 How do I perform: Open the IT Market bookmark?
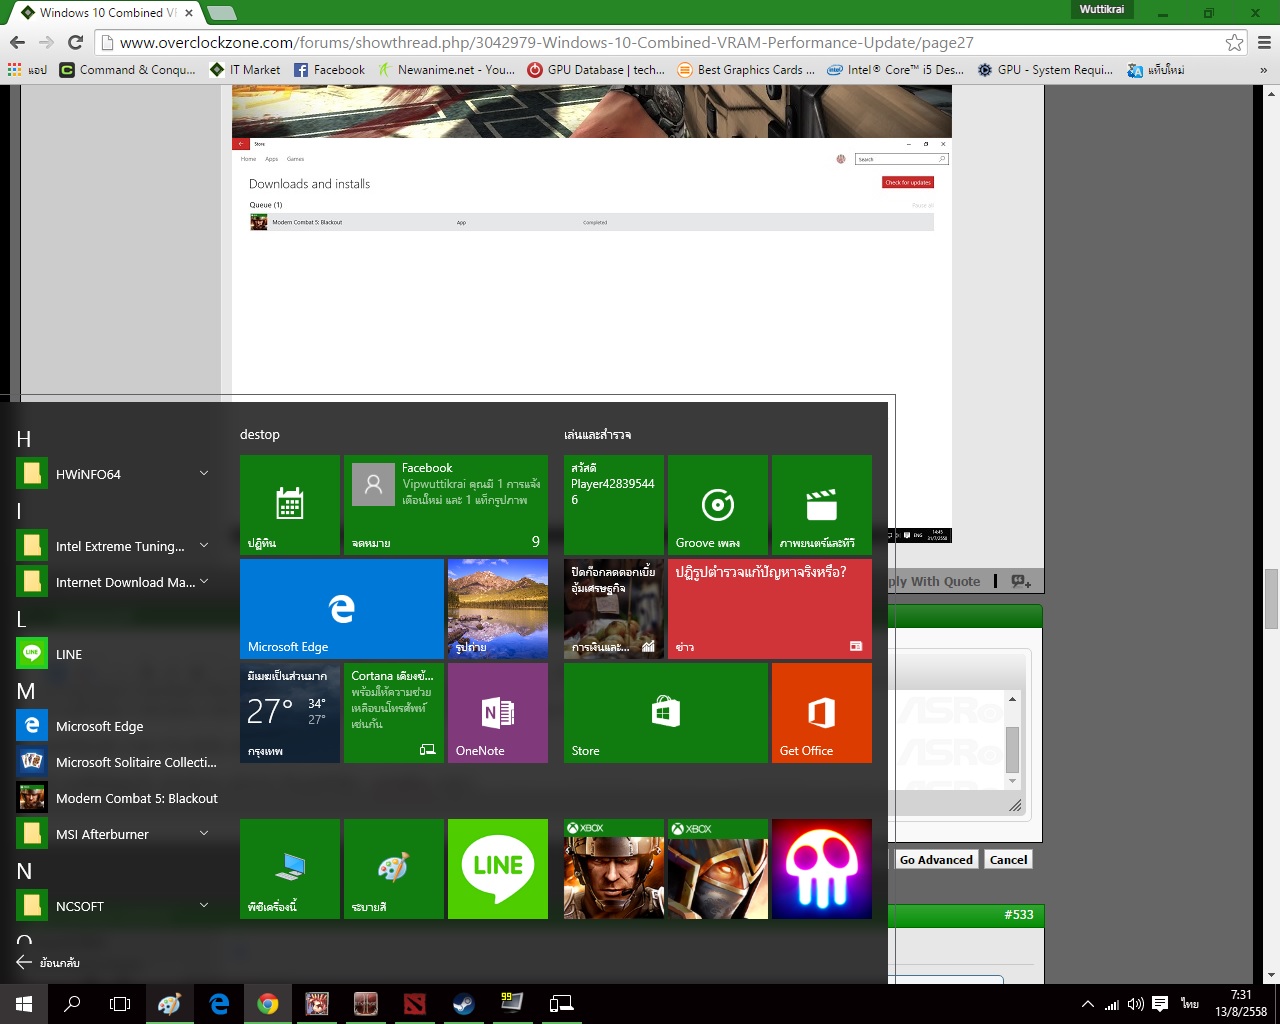(x=245, y=70)
